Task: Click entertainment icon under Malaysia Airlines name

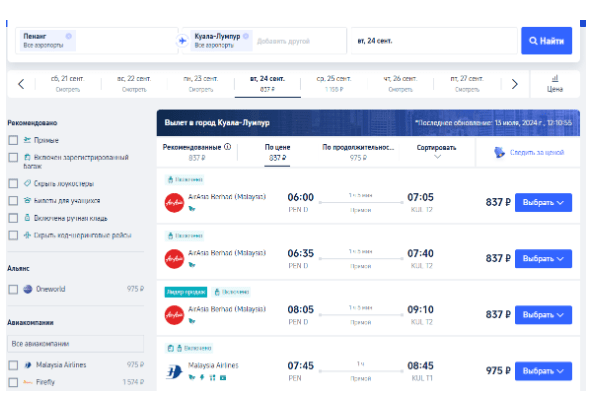Action: coord(223,377)
